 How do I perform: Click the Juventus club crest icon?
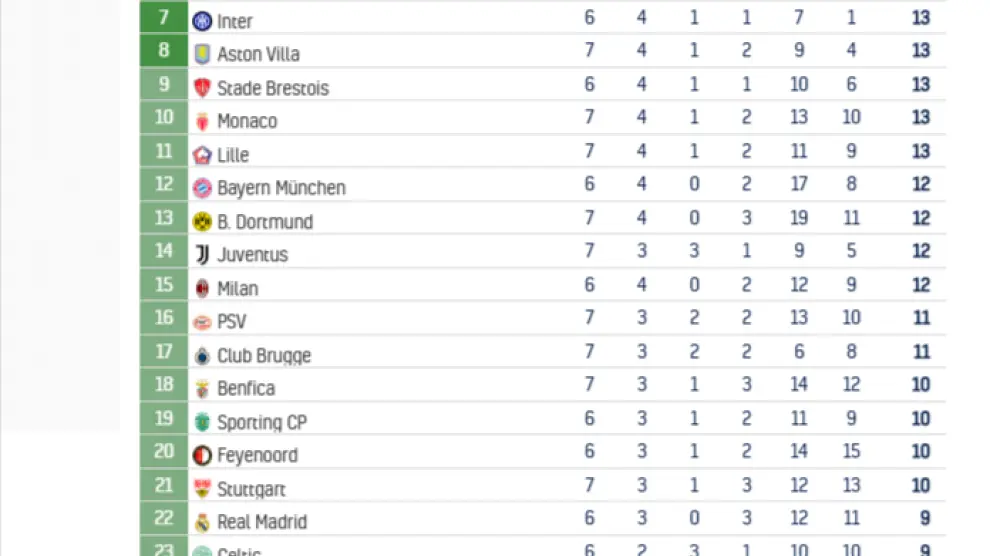pyautogui.click(x=202, y=255)
